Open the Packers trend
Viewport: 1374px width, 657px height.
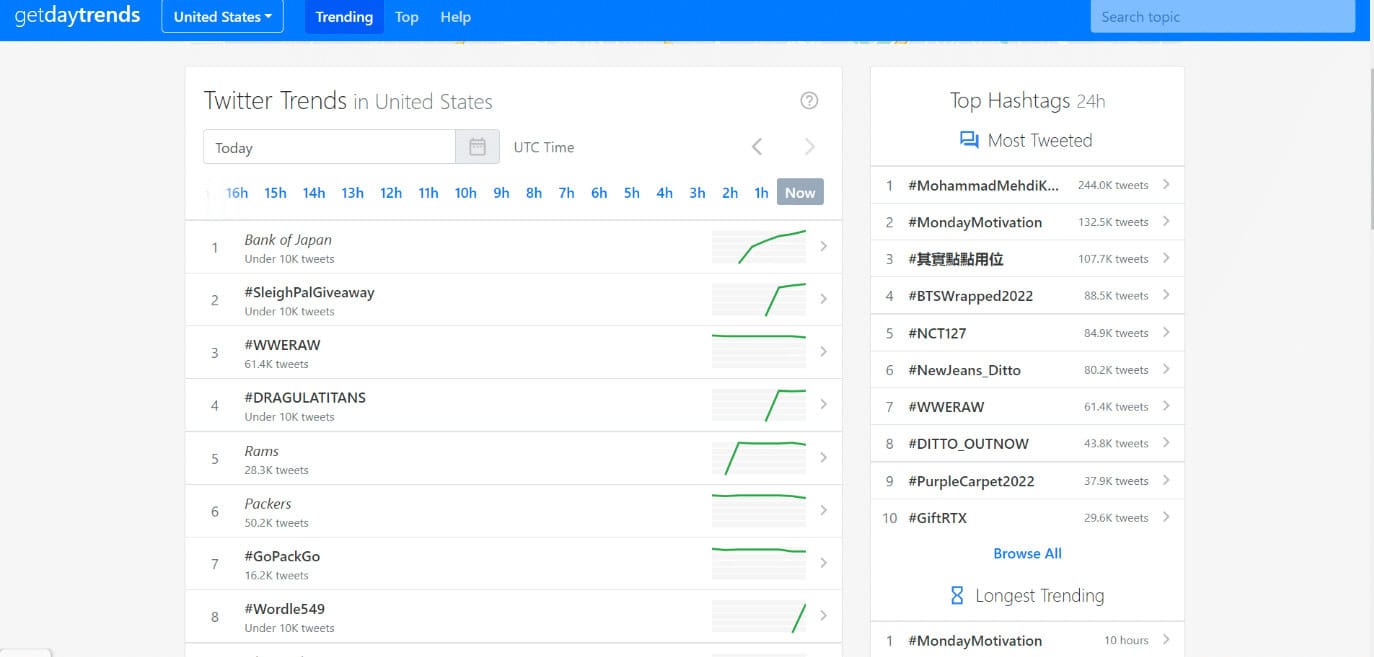268,504
